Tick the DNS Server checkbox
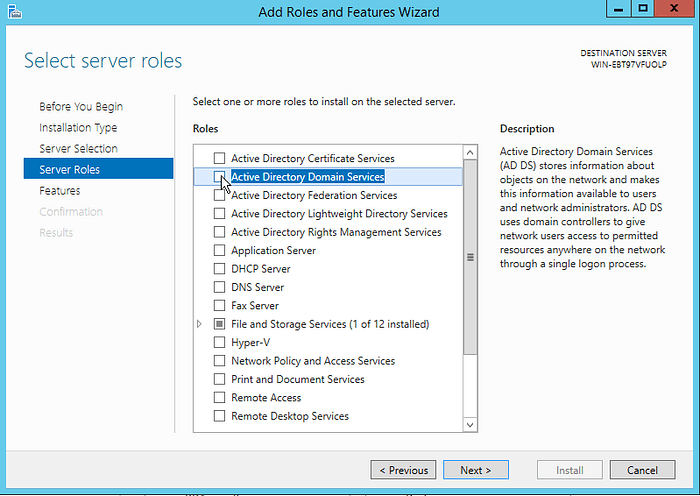 click(219, 288)
